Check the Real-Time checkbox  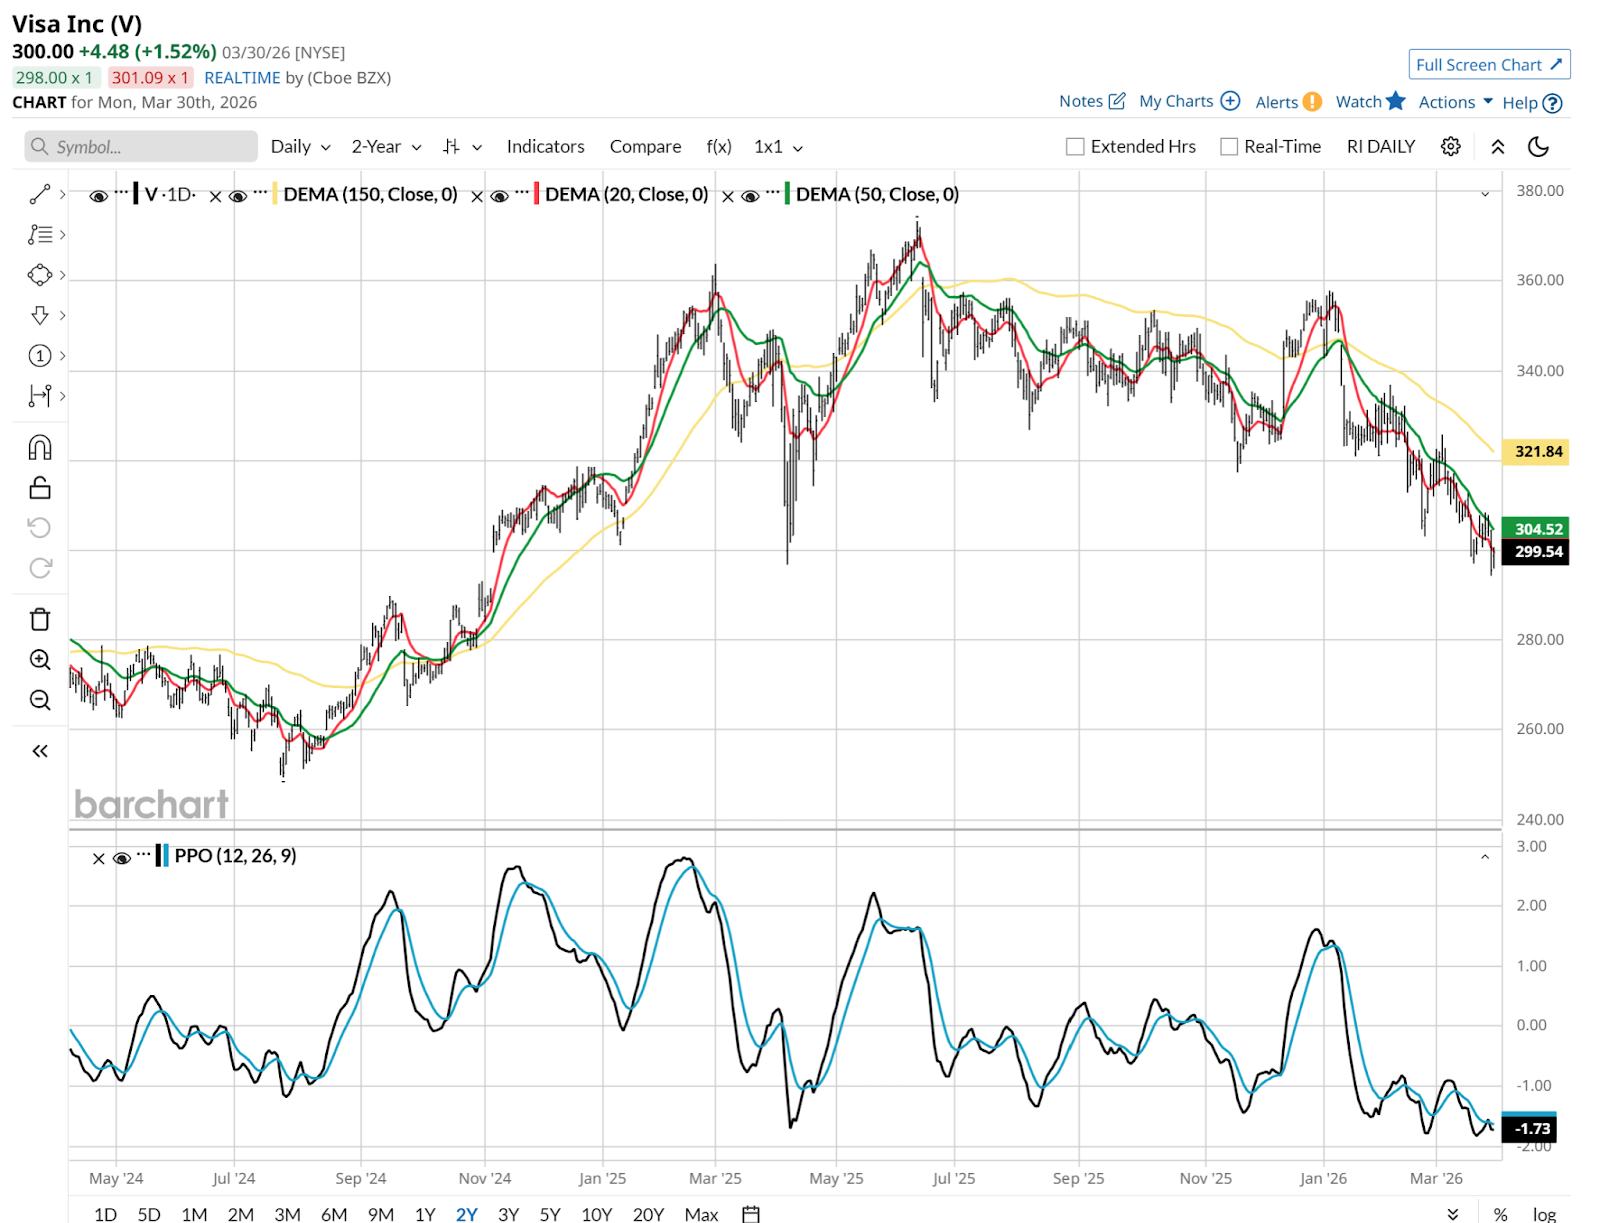point(1229,147)
